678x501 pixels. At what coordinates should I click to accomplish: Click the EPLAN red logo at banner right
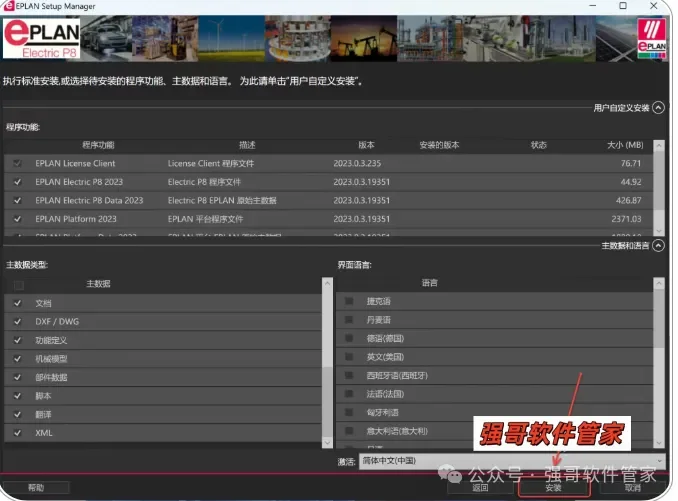click(652, 38)
